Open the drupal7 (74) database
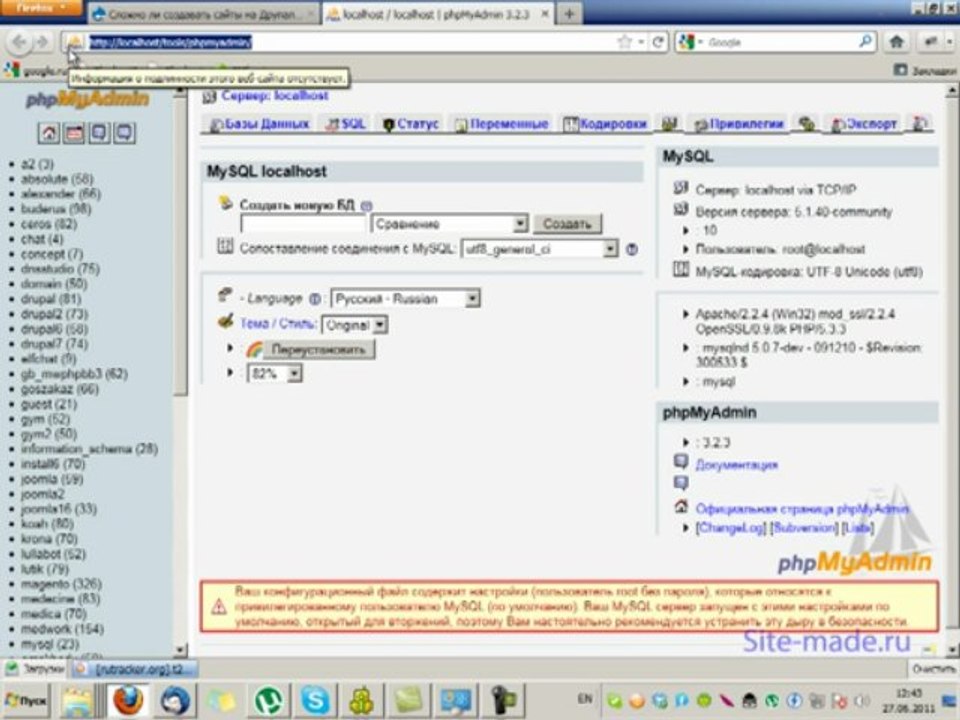Image resolution: width=960 pixels, height=720 pixels. tap(54, 344)
